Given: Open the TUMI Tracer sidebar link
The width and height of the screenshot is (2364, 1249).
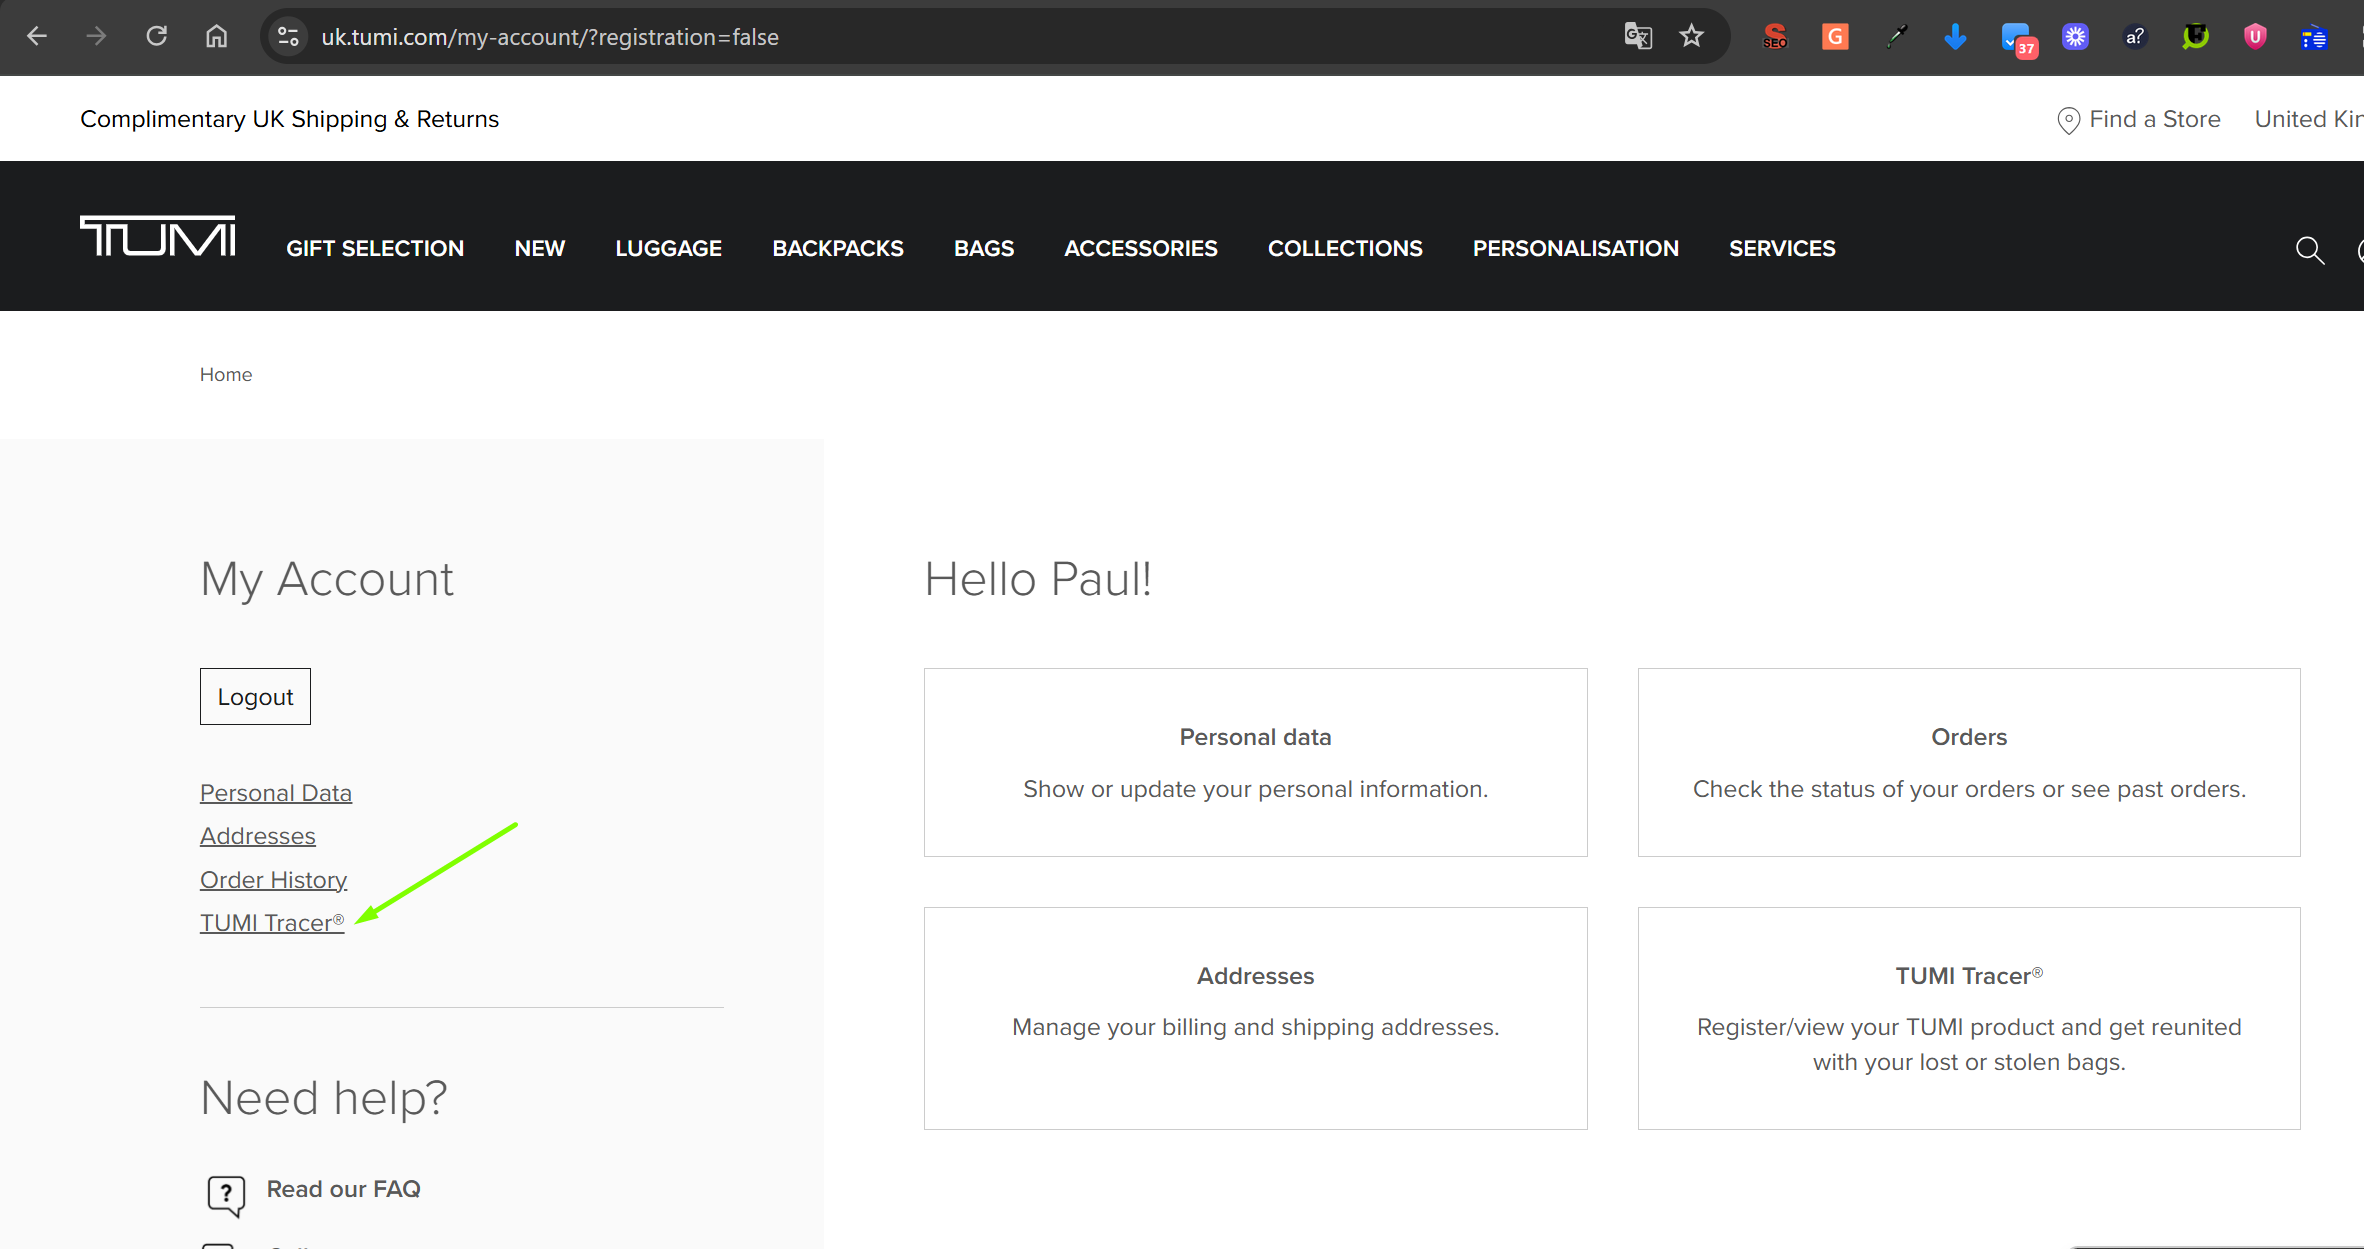Looking at the screenshot, I should coord(270,923).
